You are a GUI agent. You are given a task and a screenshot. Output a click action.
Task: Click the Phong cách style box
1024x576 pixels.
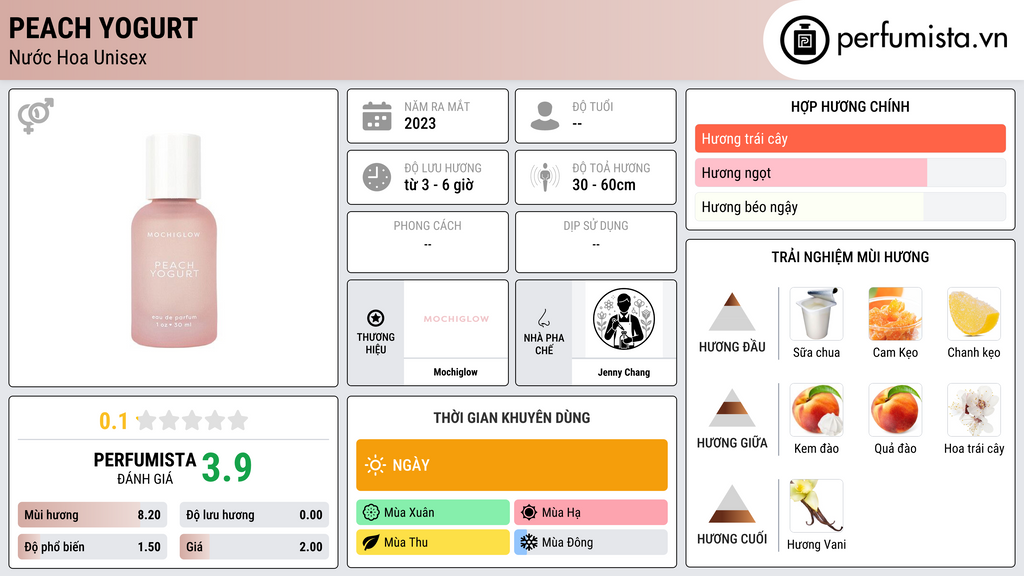428,242
